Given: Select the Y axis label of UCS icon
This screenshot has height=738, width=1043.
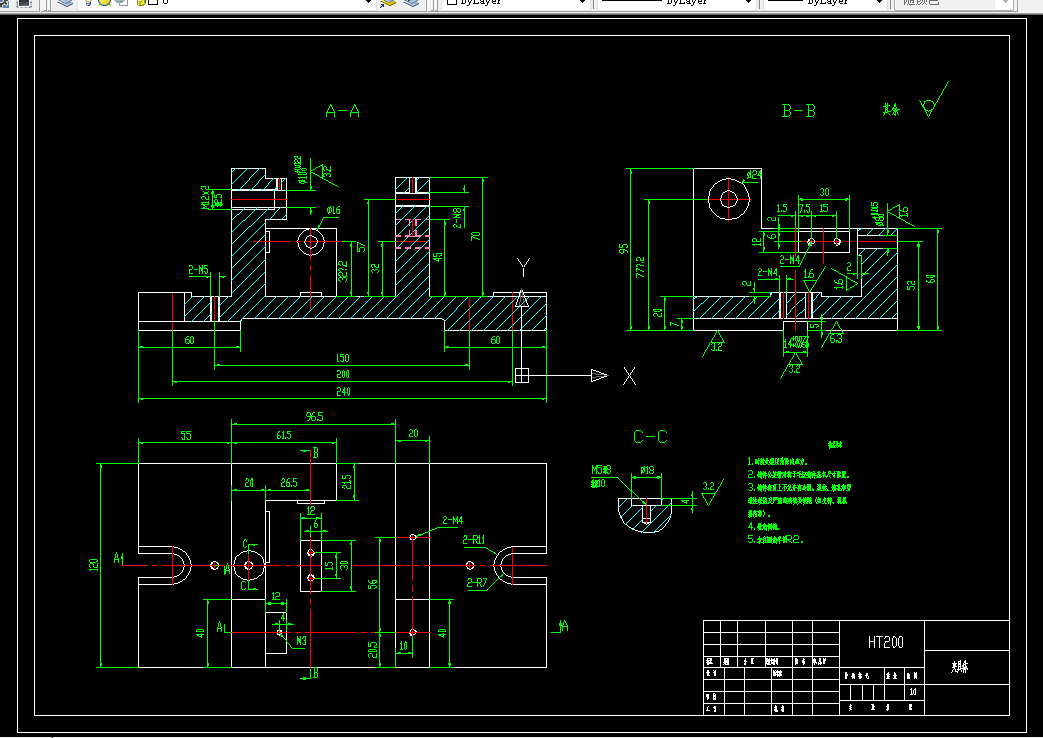Looking at the screenshot, I should pyautogui.click(x=523, y=268).
